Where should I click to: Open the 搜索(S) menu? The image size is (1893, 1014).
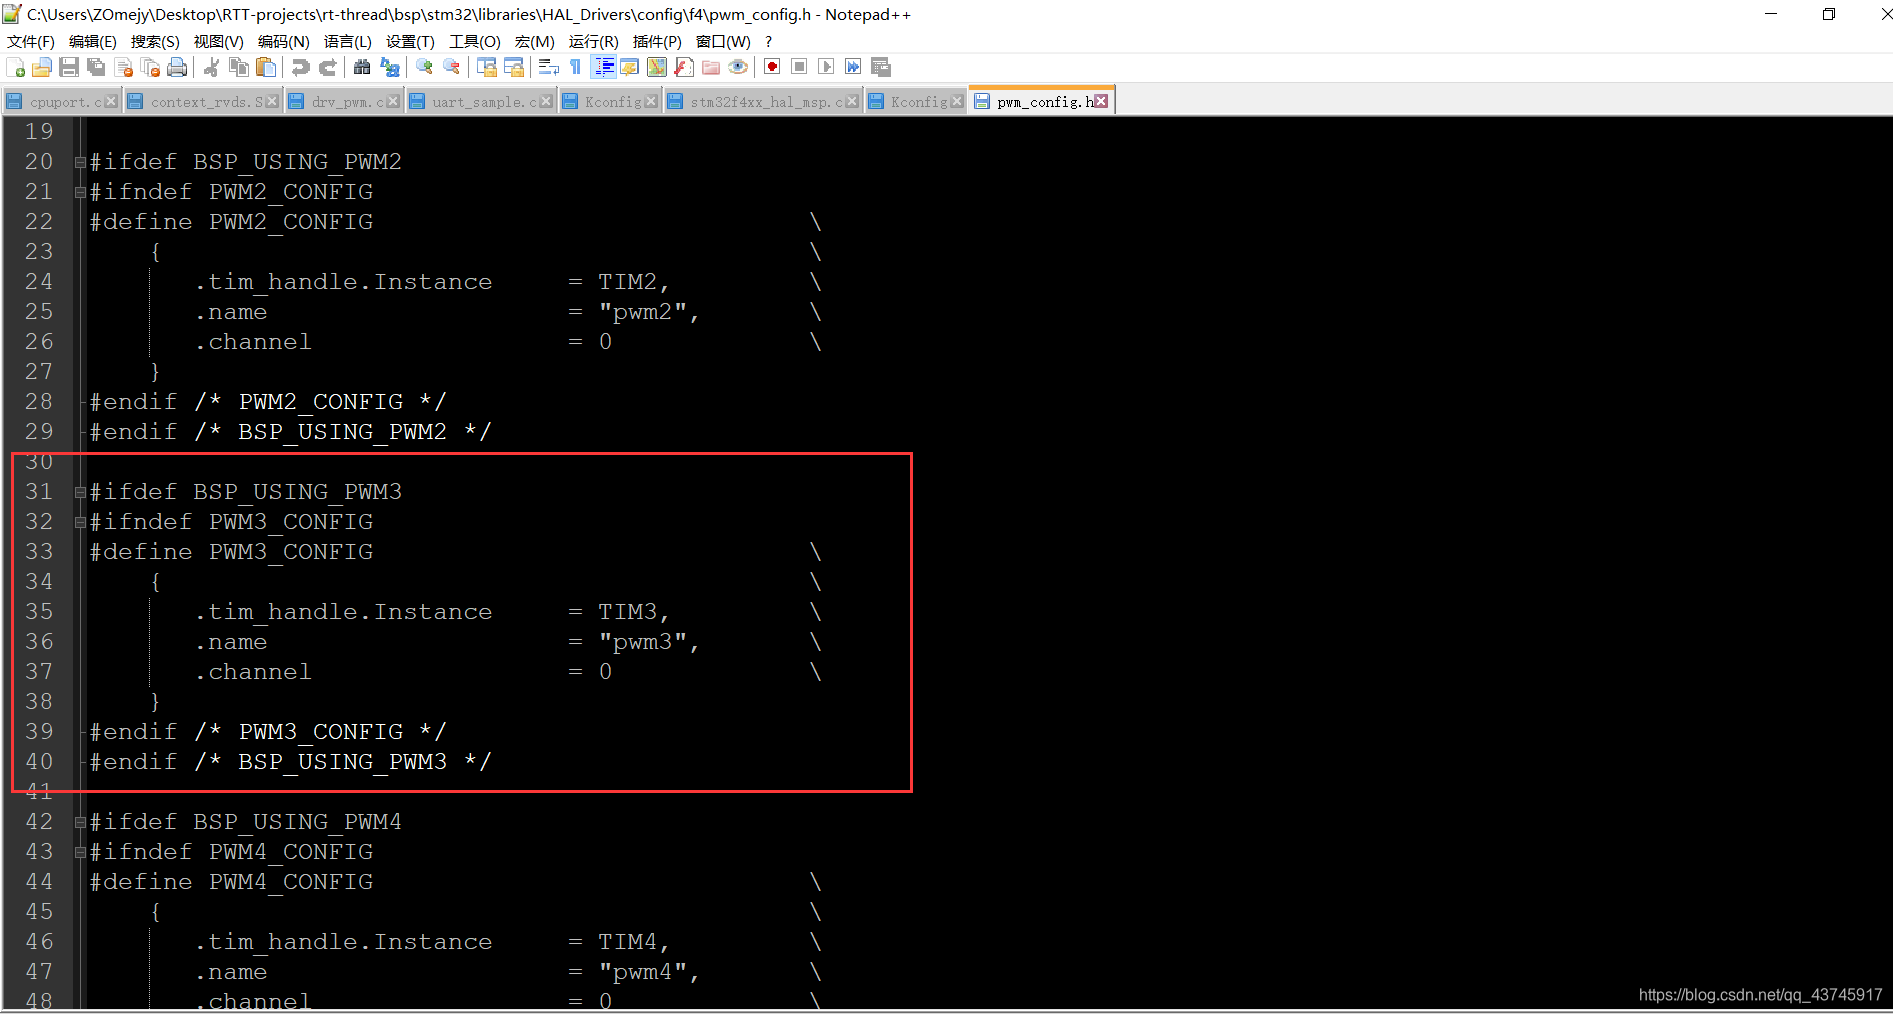pos(155,41)
